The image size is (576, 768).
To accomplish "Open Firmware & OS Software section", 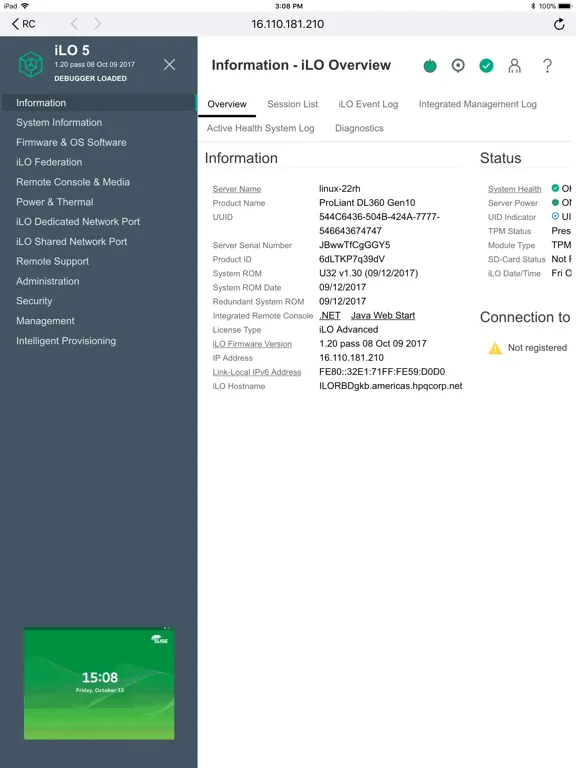I will click(71, 143).
